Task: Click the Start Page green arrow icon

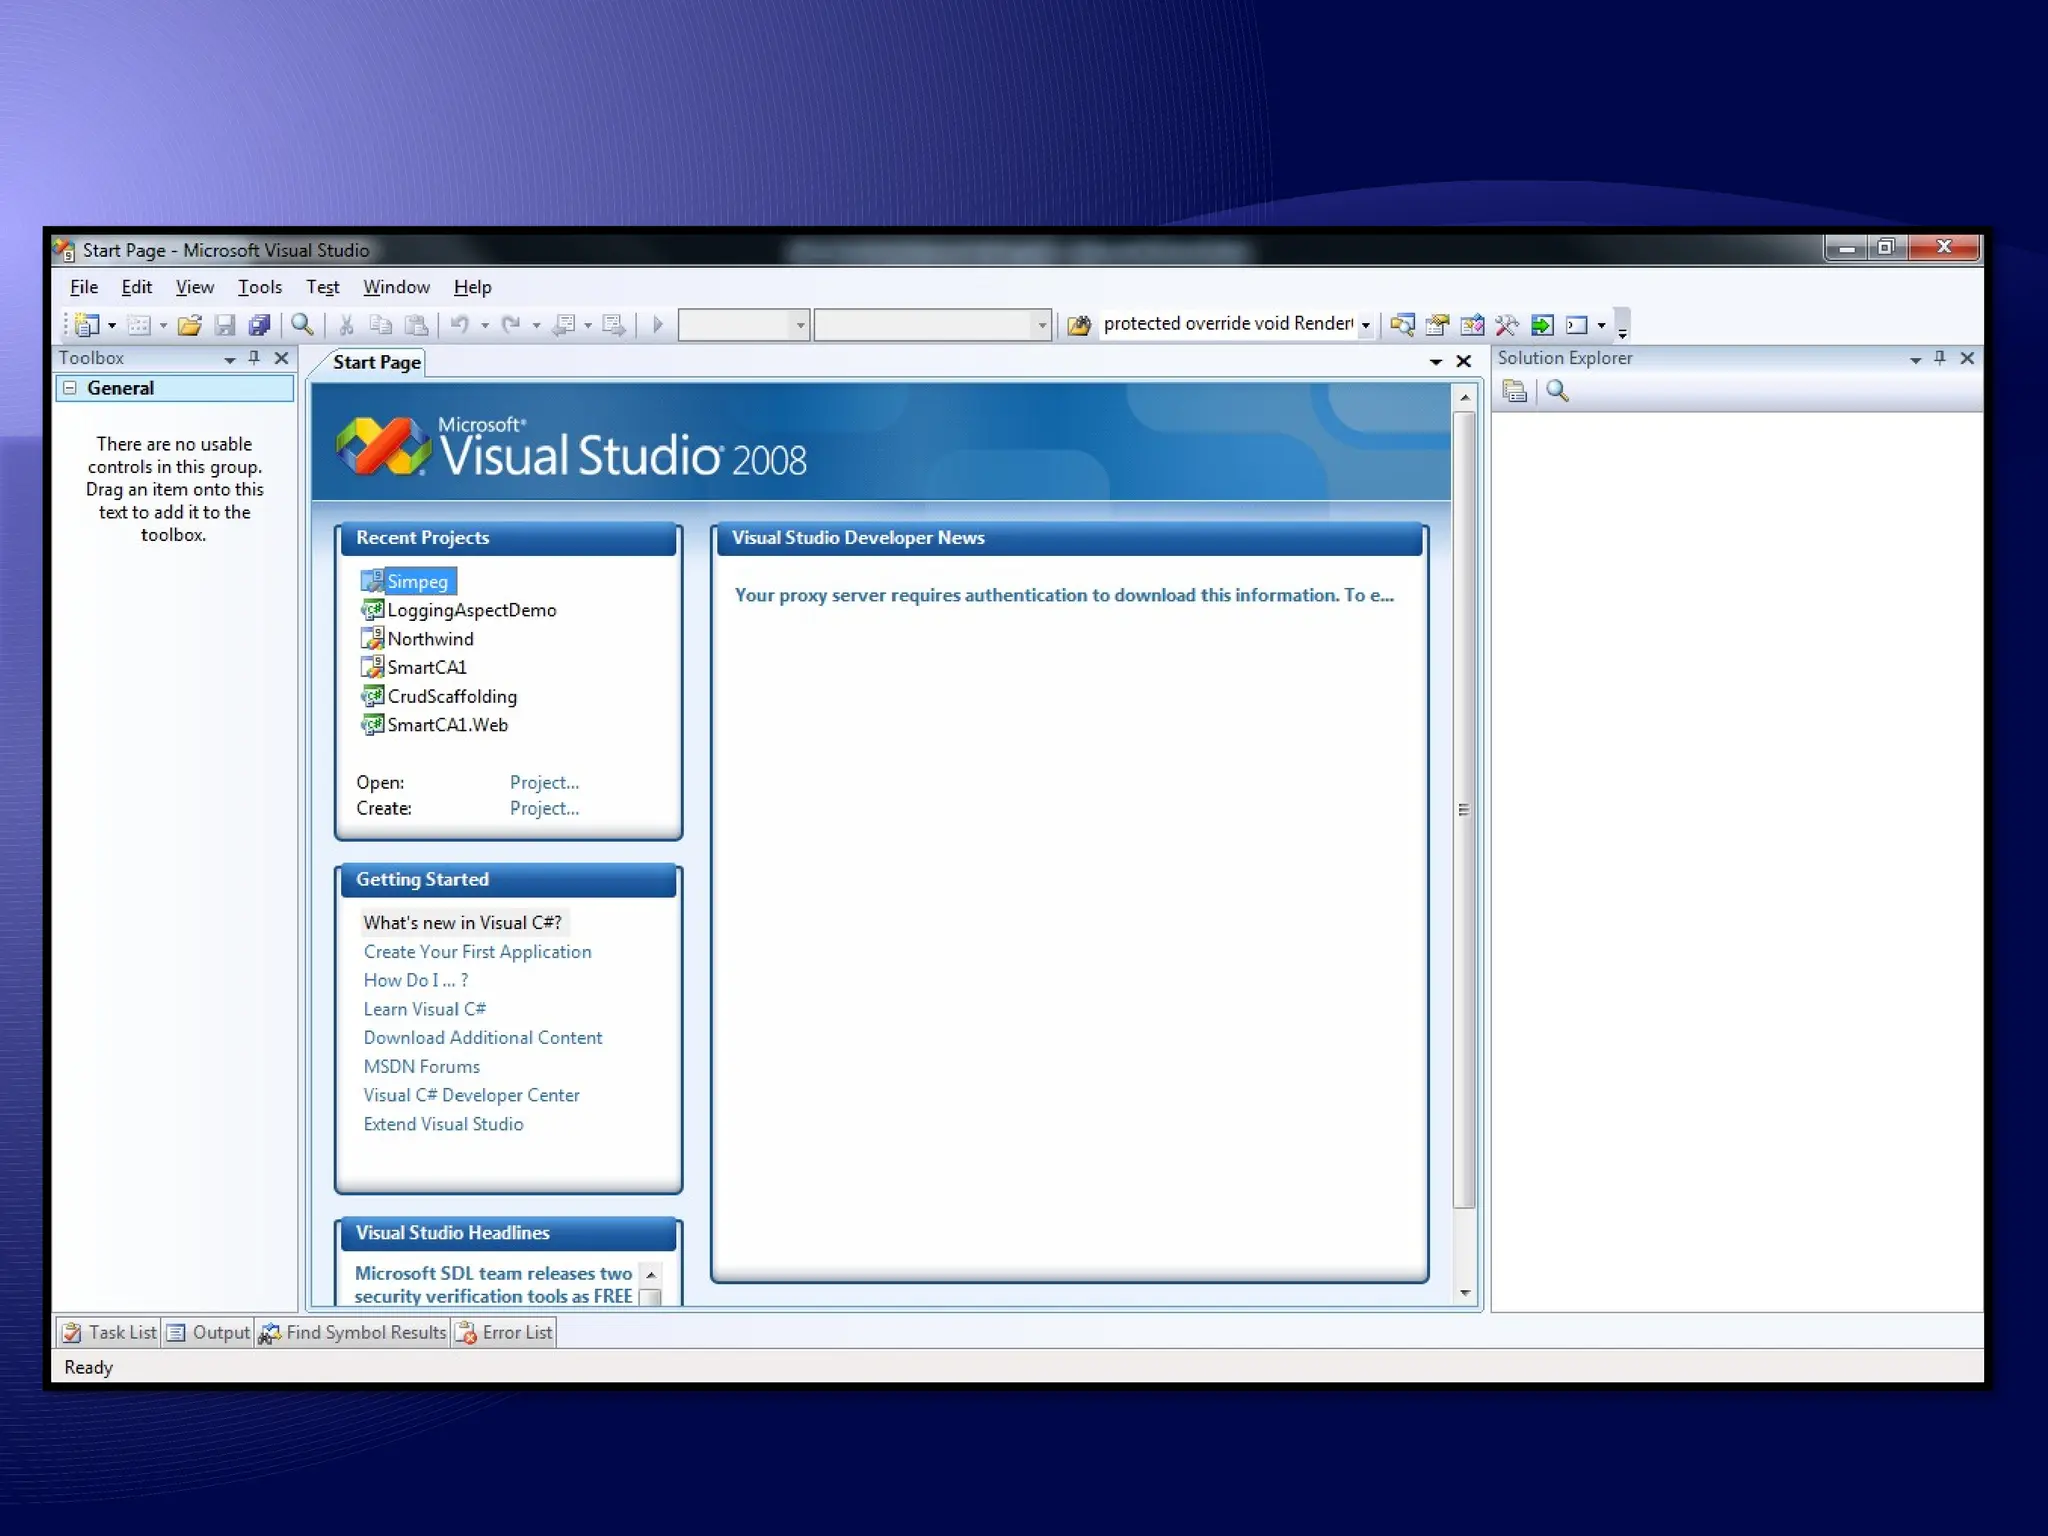Action: pos(1542,325)
